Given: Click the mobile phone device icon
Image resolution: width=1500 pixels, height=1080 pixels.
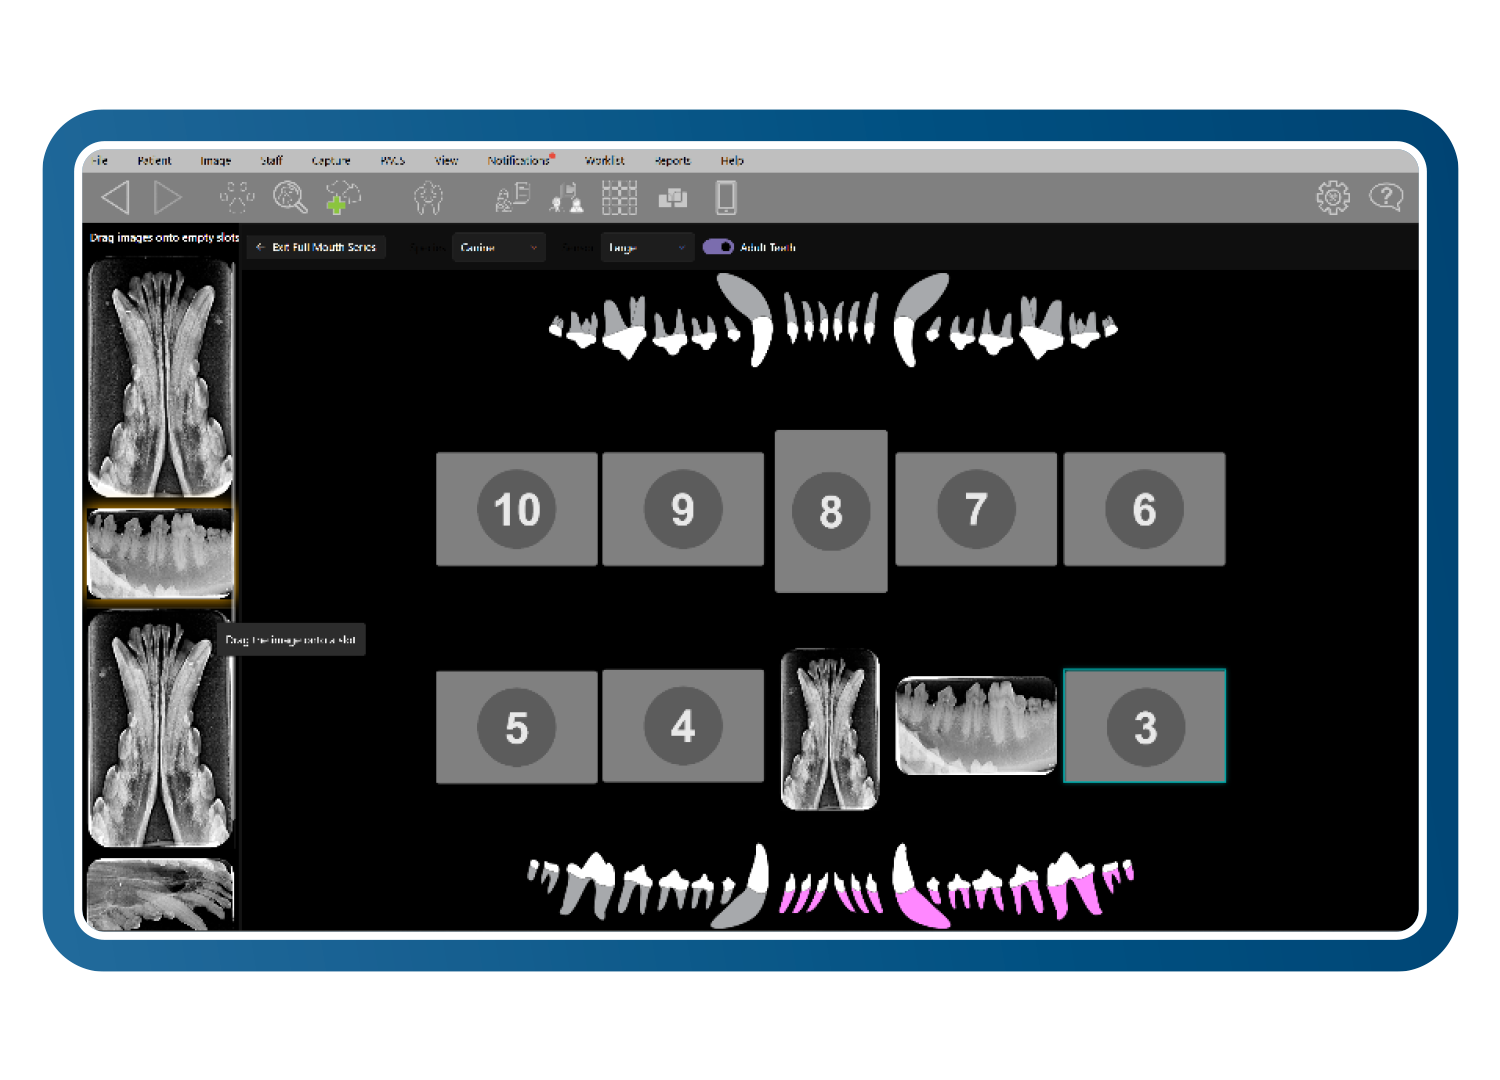Looking at the screenshot, I should tap(726, 197).
